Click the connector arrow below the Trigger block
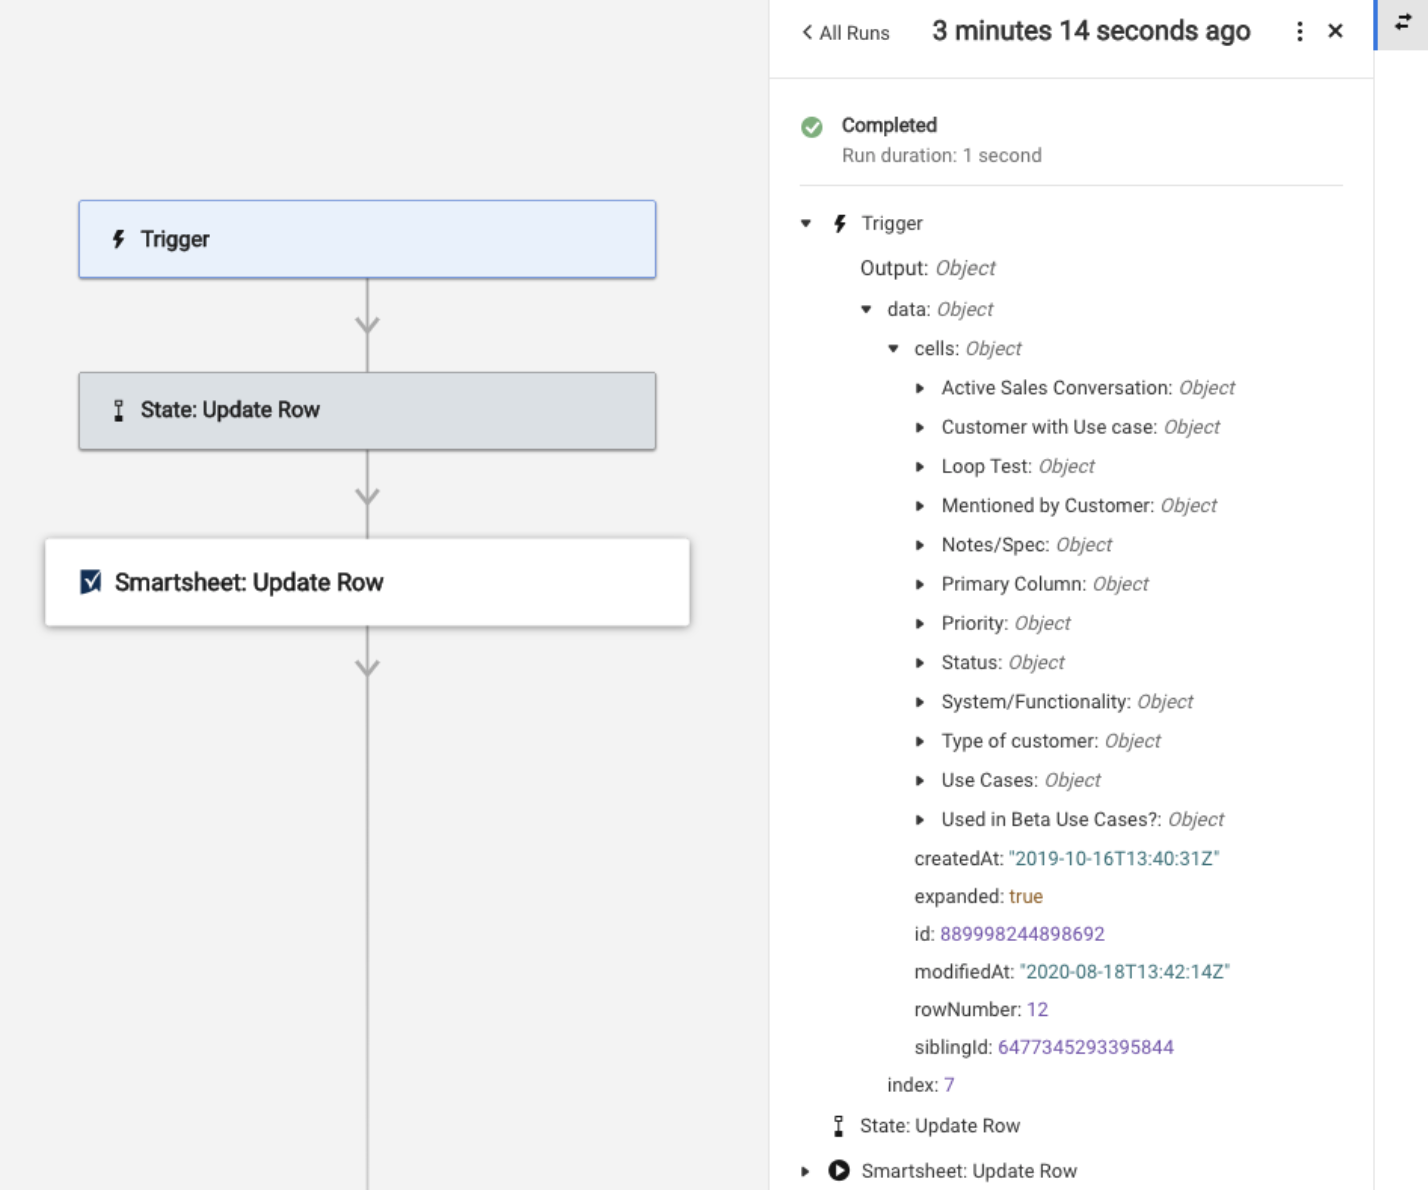This screenshot has width=1428, height=1190. coord(367,325)
